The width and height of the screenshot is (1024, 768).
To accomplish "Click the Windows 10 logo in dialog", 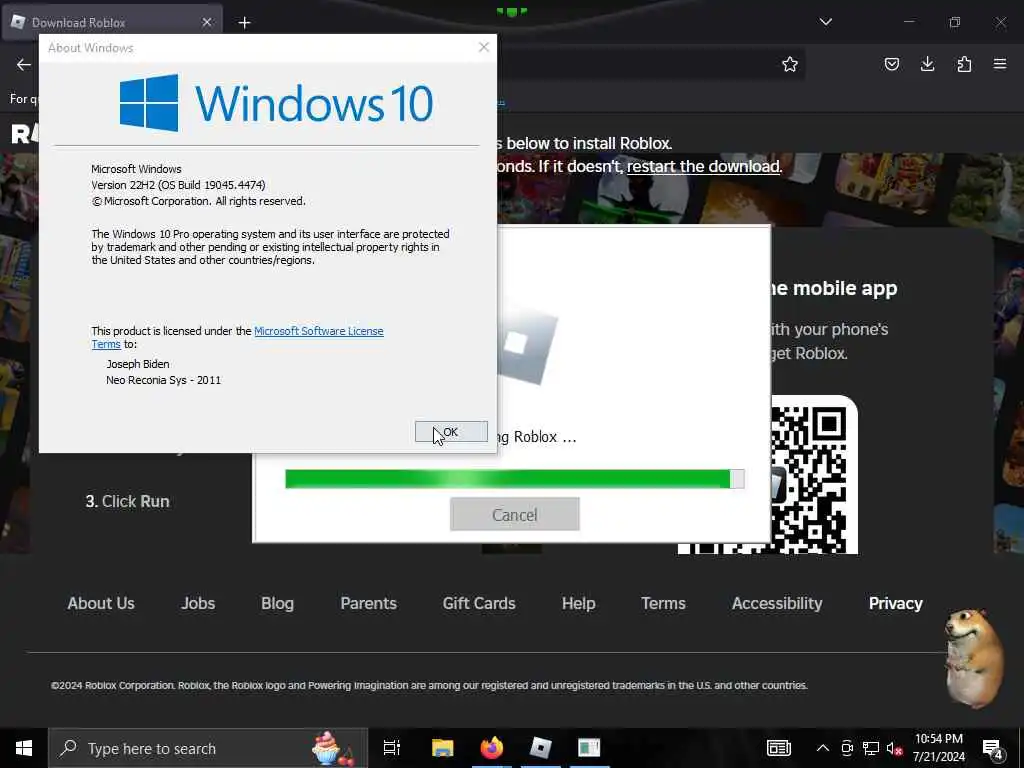I will coord(276,103).
